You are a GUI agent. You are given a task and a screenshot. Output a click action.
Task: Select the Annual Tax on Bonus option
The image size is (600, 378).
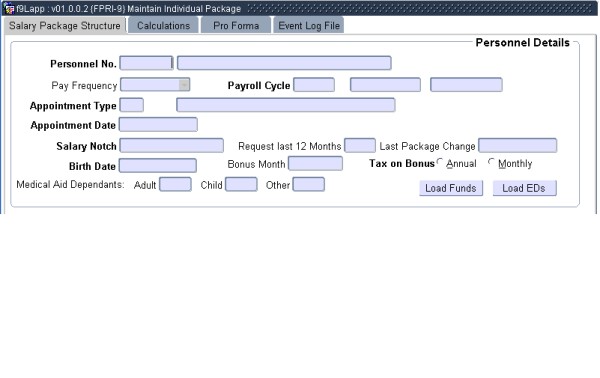[440, 162]
